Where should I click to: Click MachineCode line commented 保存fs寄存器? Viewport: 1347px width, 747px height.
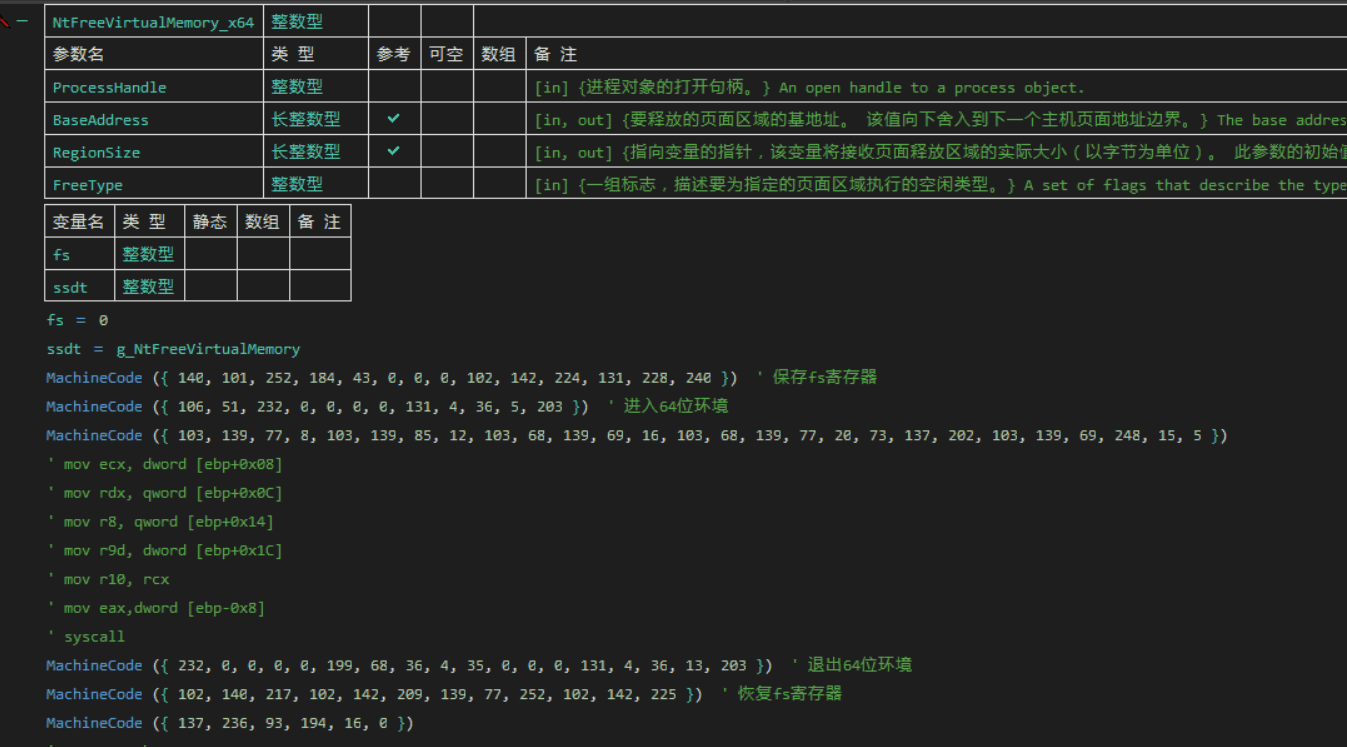click(x=461, y=377)
